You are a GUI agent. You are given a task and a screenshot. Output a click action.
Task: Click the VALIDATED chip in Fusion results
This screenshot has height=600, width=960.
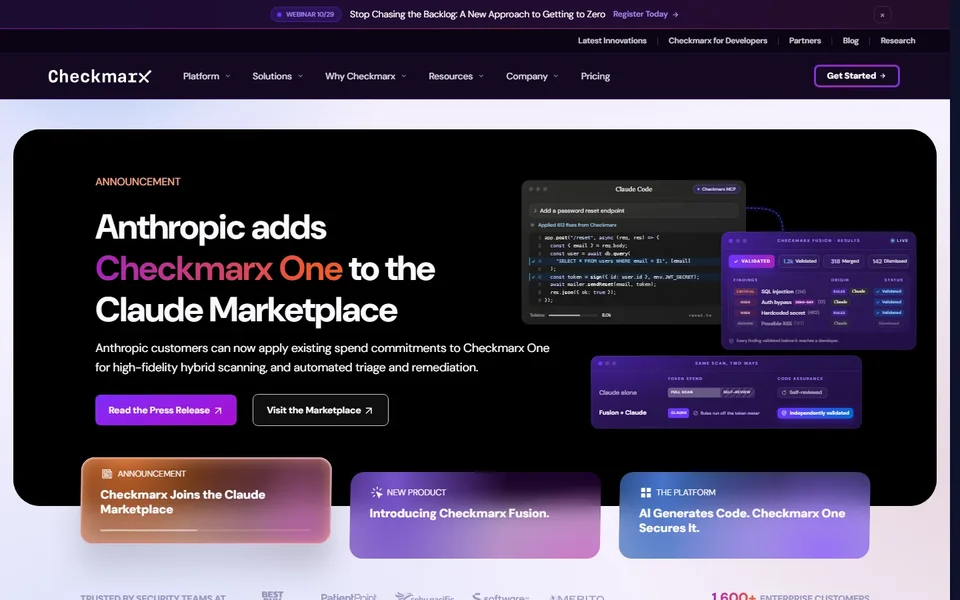751,261
